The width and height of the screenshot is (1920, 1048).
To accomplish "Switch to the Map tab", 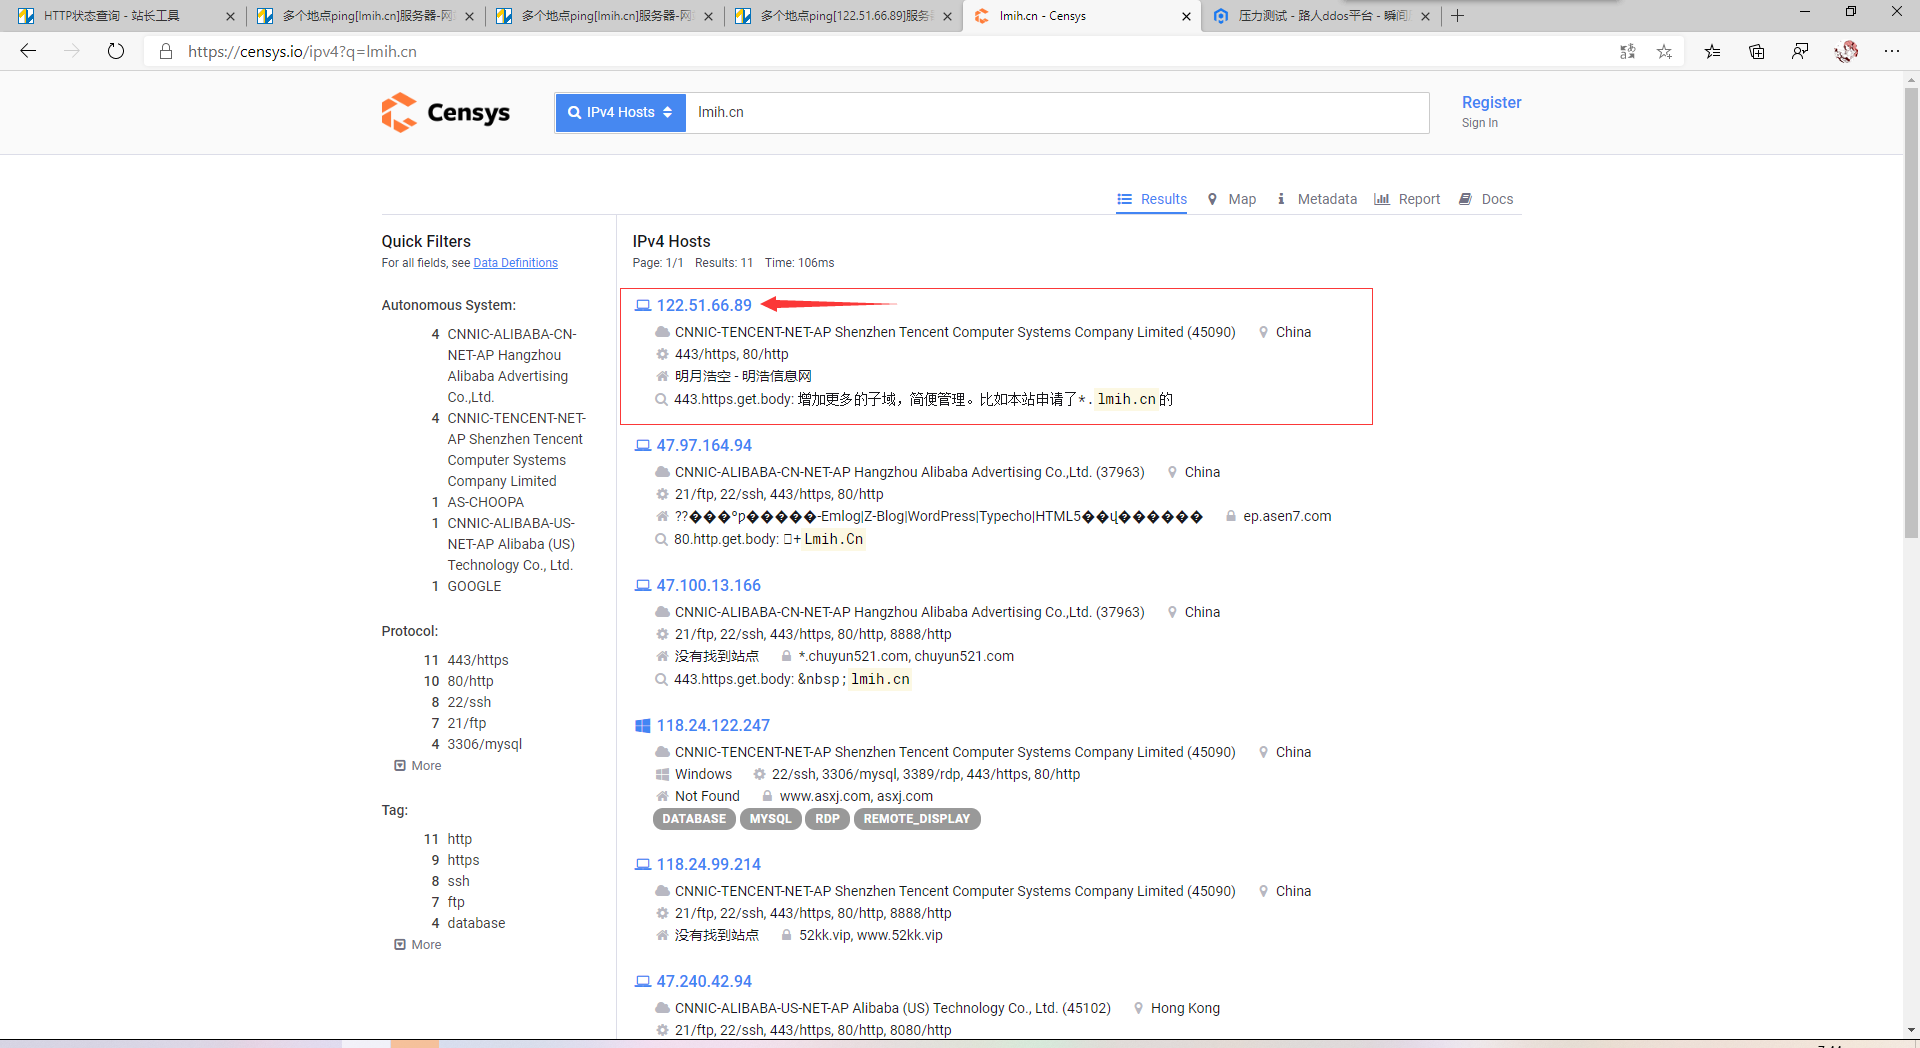I will (1232, 199).
